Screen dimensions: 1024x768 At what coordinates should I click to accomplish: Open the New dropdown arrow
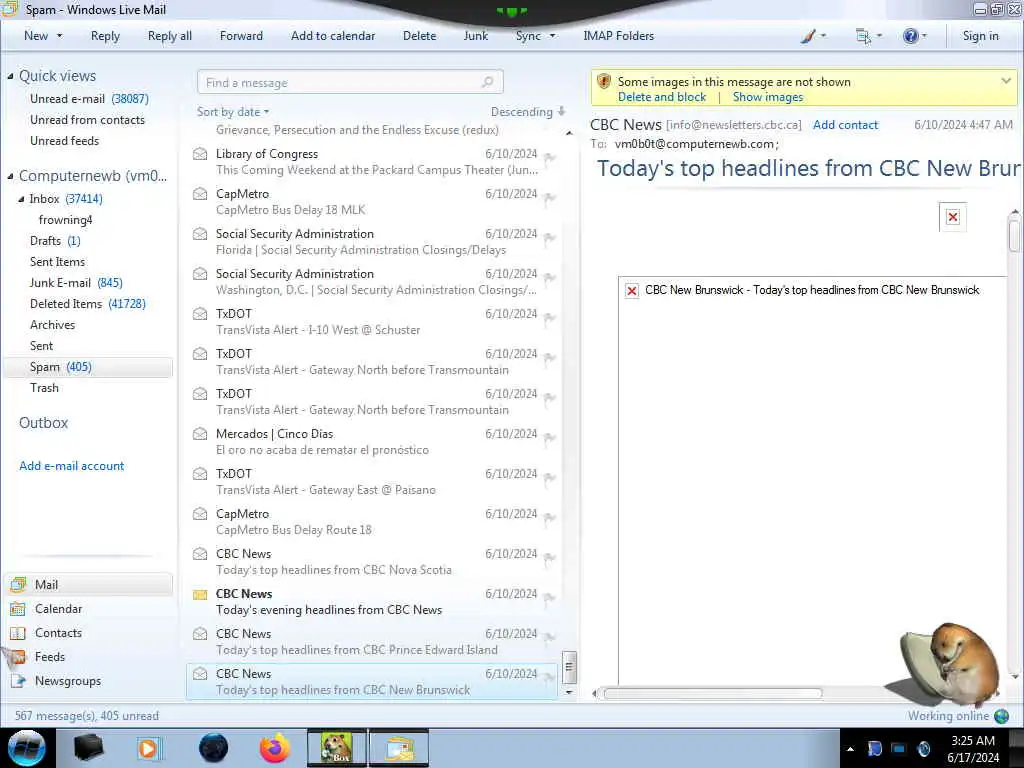(x=59, y=36)
